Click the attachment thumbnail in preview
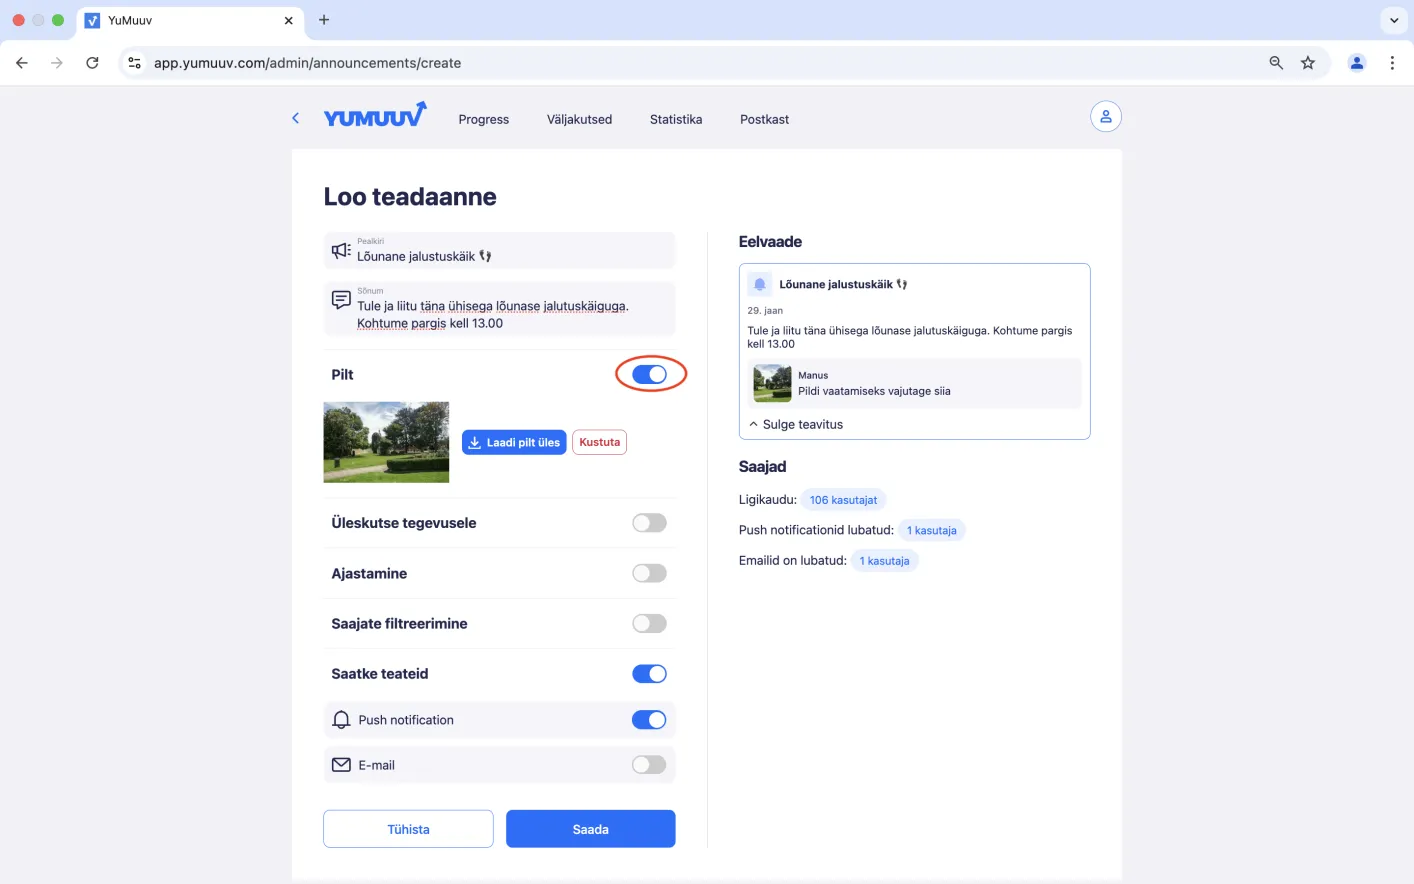Viewport: 1414px width, 884px height. point(772,384)
